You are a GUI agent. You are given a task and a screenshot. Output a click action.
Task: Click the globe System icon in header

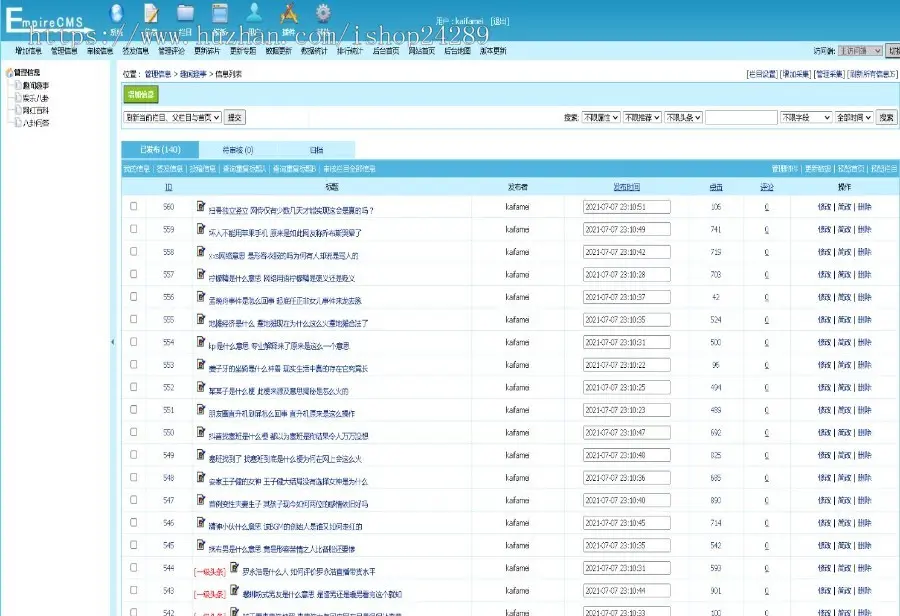[116, 13]
